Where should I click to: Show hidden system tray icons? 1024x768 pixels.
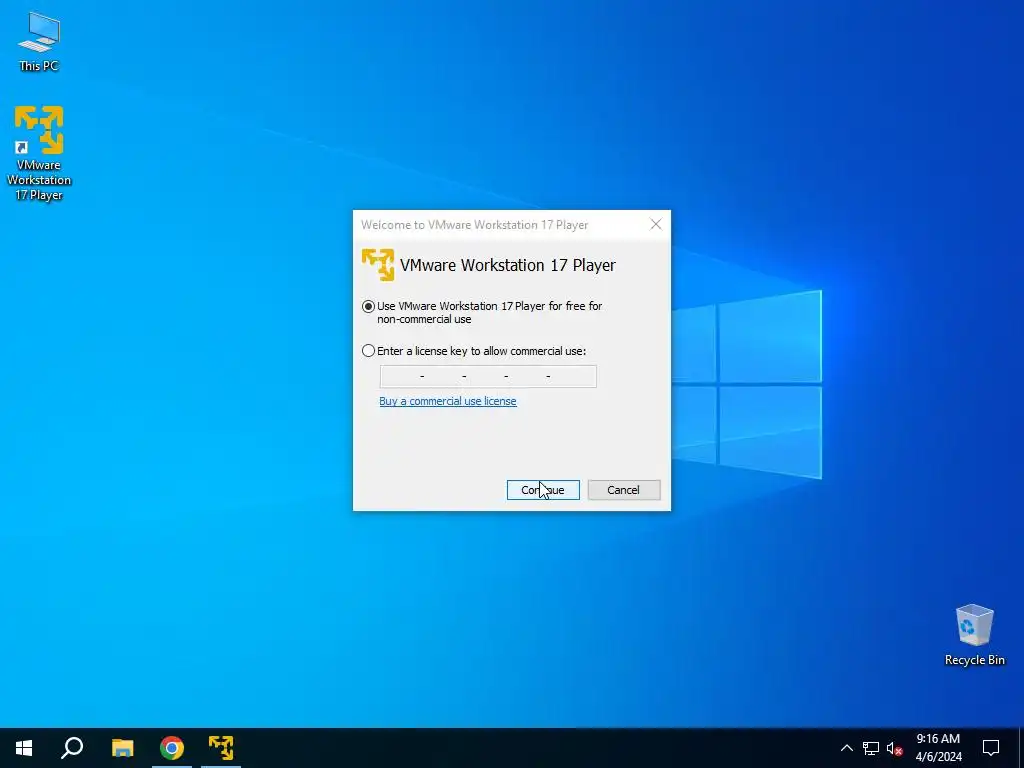[x=846, y=748]
